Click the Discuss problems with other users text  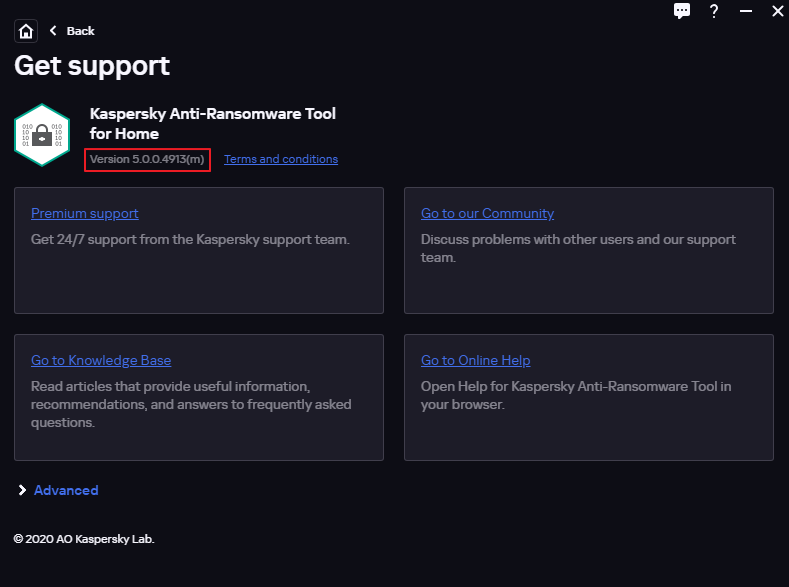pos(578,248)
